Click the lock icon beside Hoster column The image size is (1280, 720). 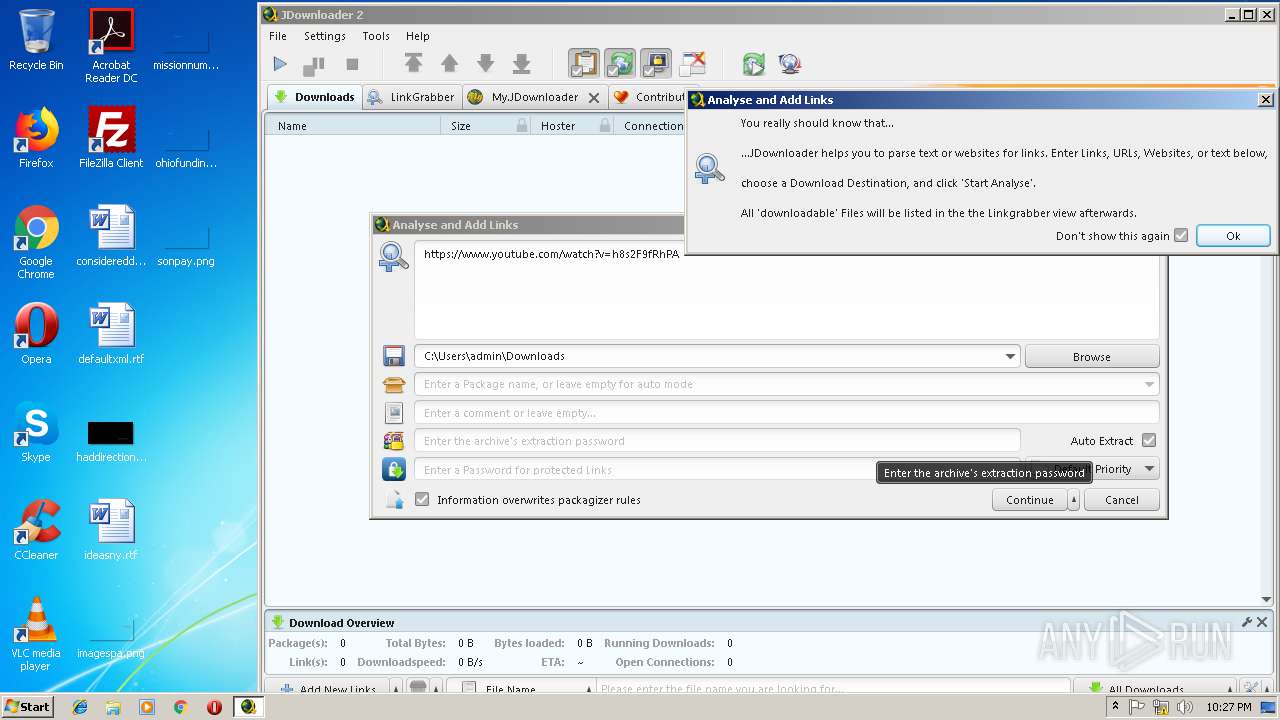click(x=605, y=126)
